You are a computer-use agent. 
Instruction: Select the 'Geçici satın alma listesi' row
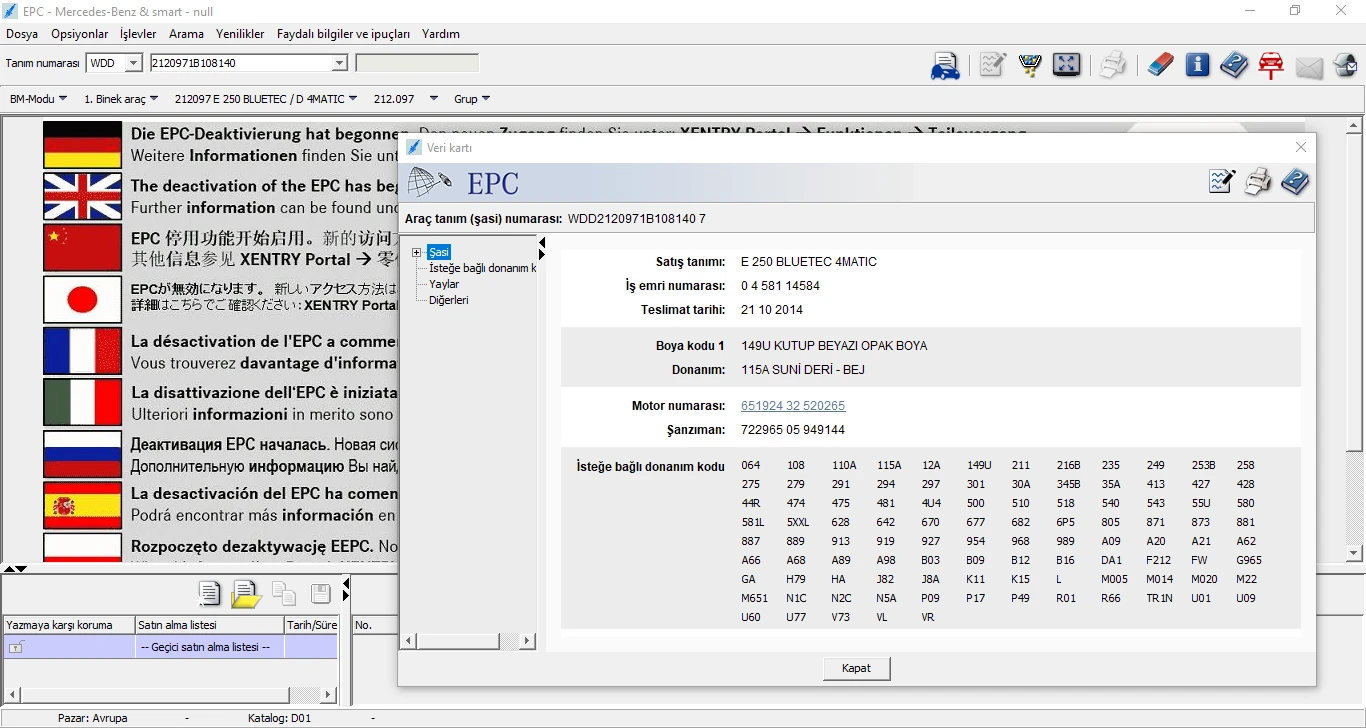click(170, 647)
